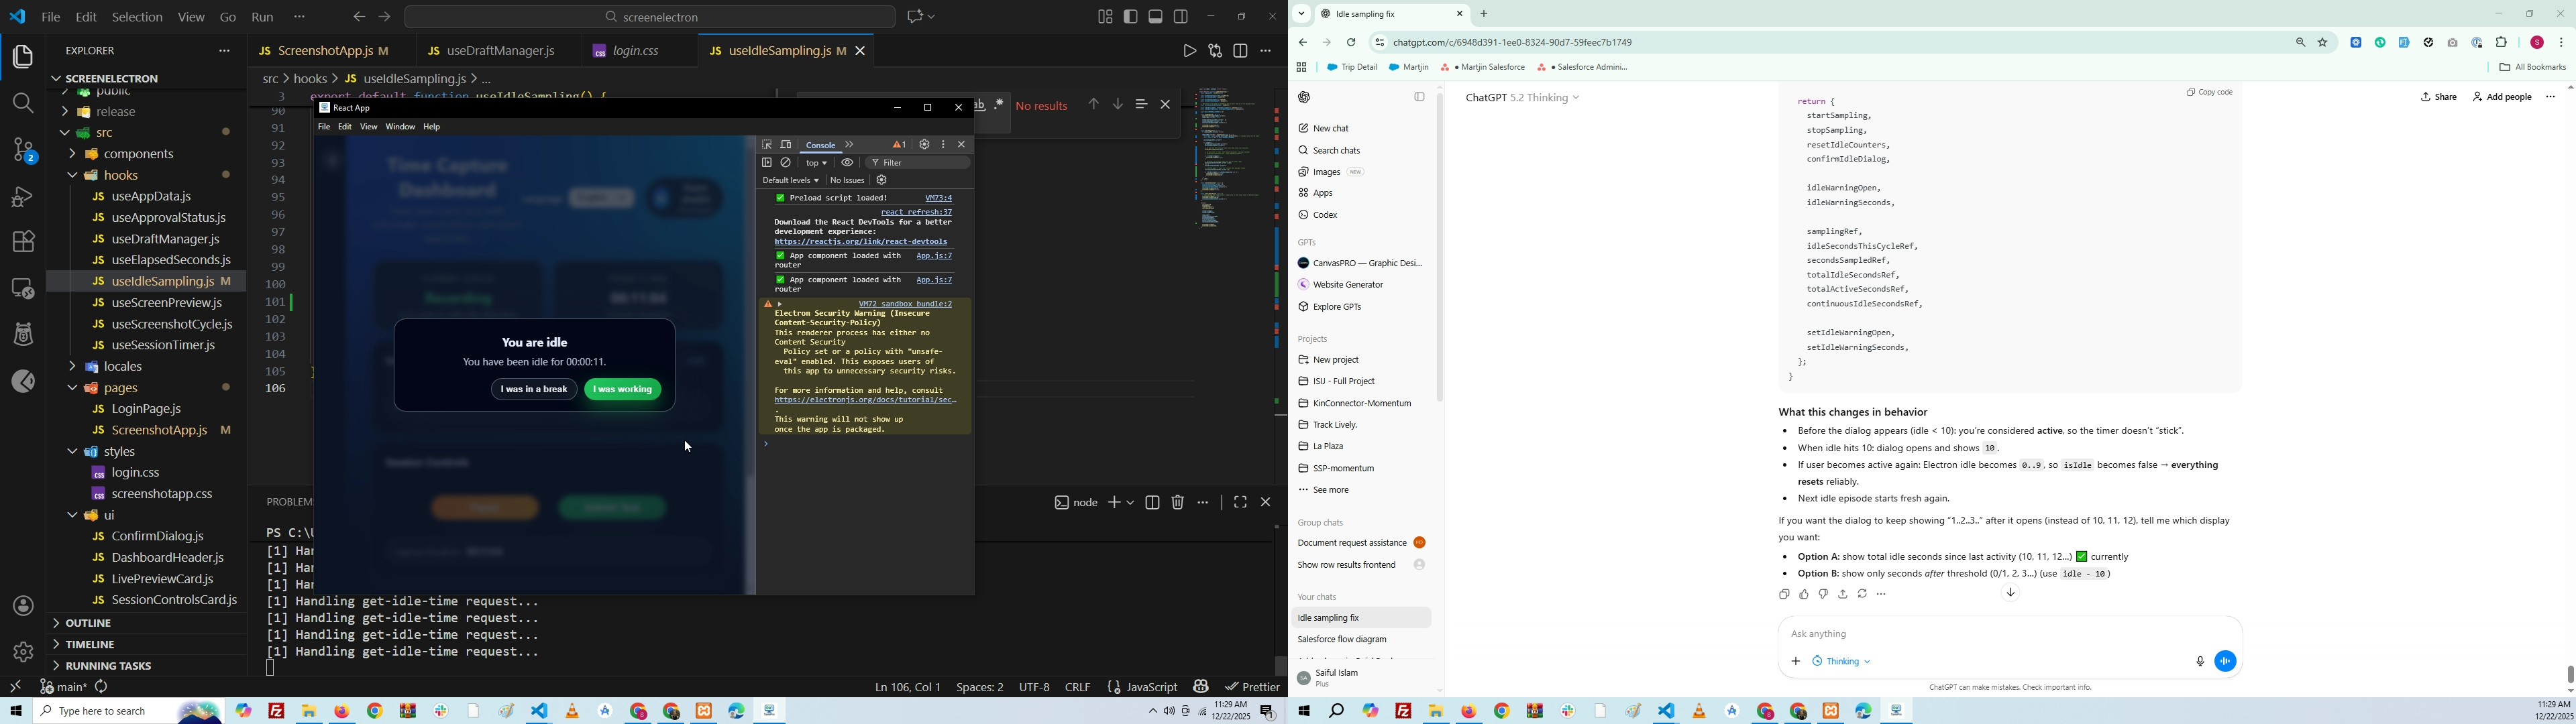This screenshot has height=724, width=2576.
Task: Open the Selection menu in VS Code
Action: [x=137, y=17]
